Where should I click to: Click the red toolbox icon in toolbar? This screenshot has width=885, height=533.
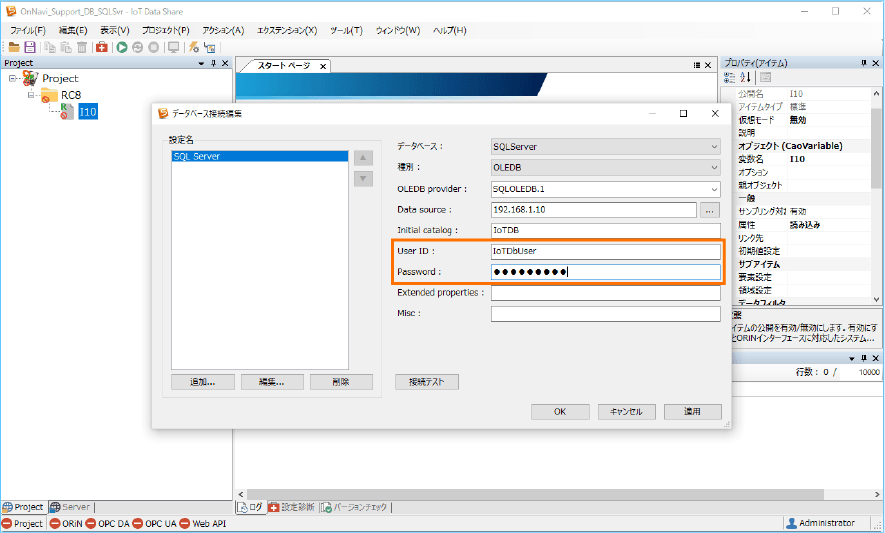coord(102,47)
